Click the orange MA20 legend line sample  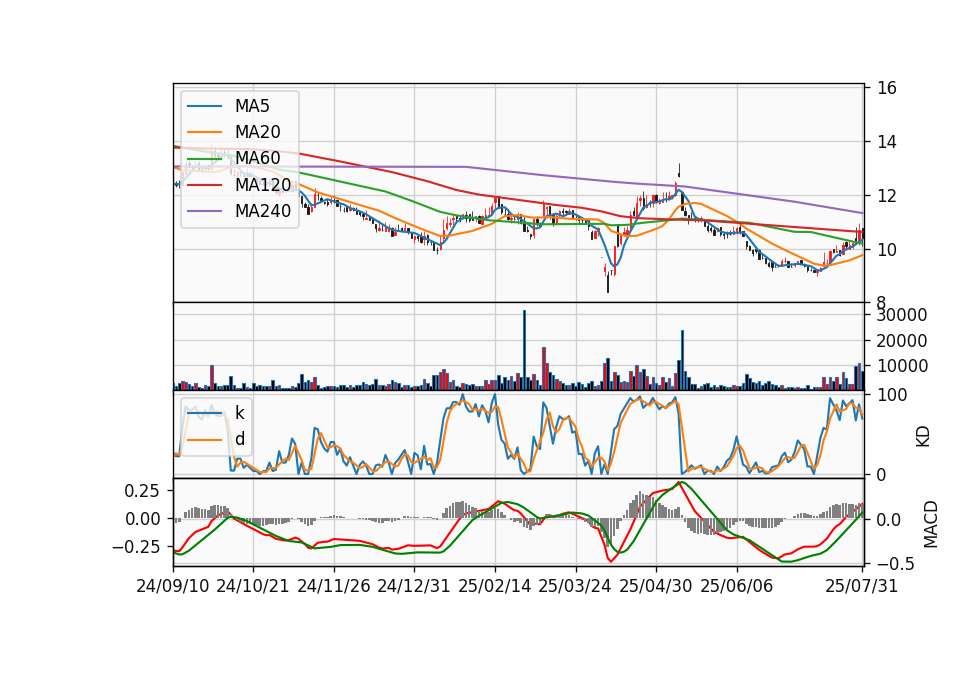pyautogui.click(x=204, y=132)
